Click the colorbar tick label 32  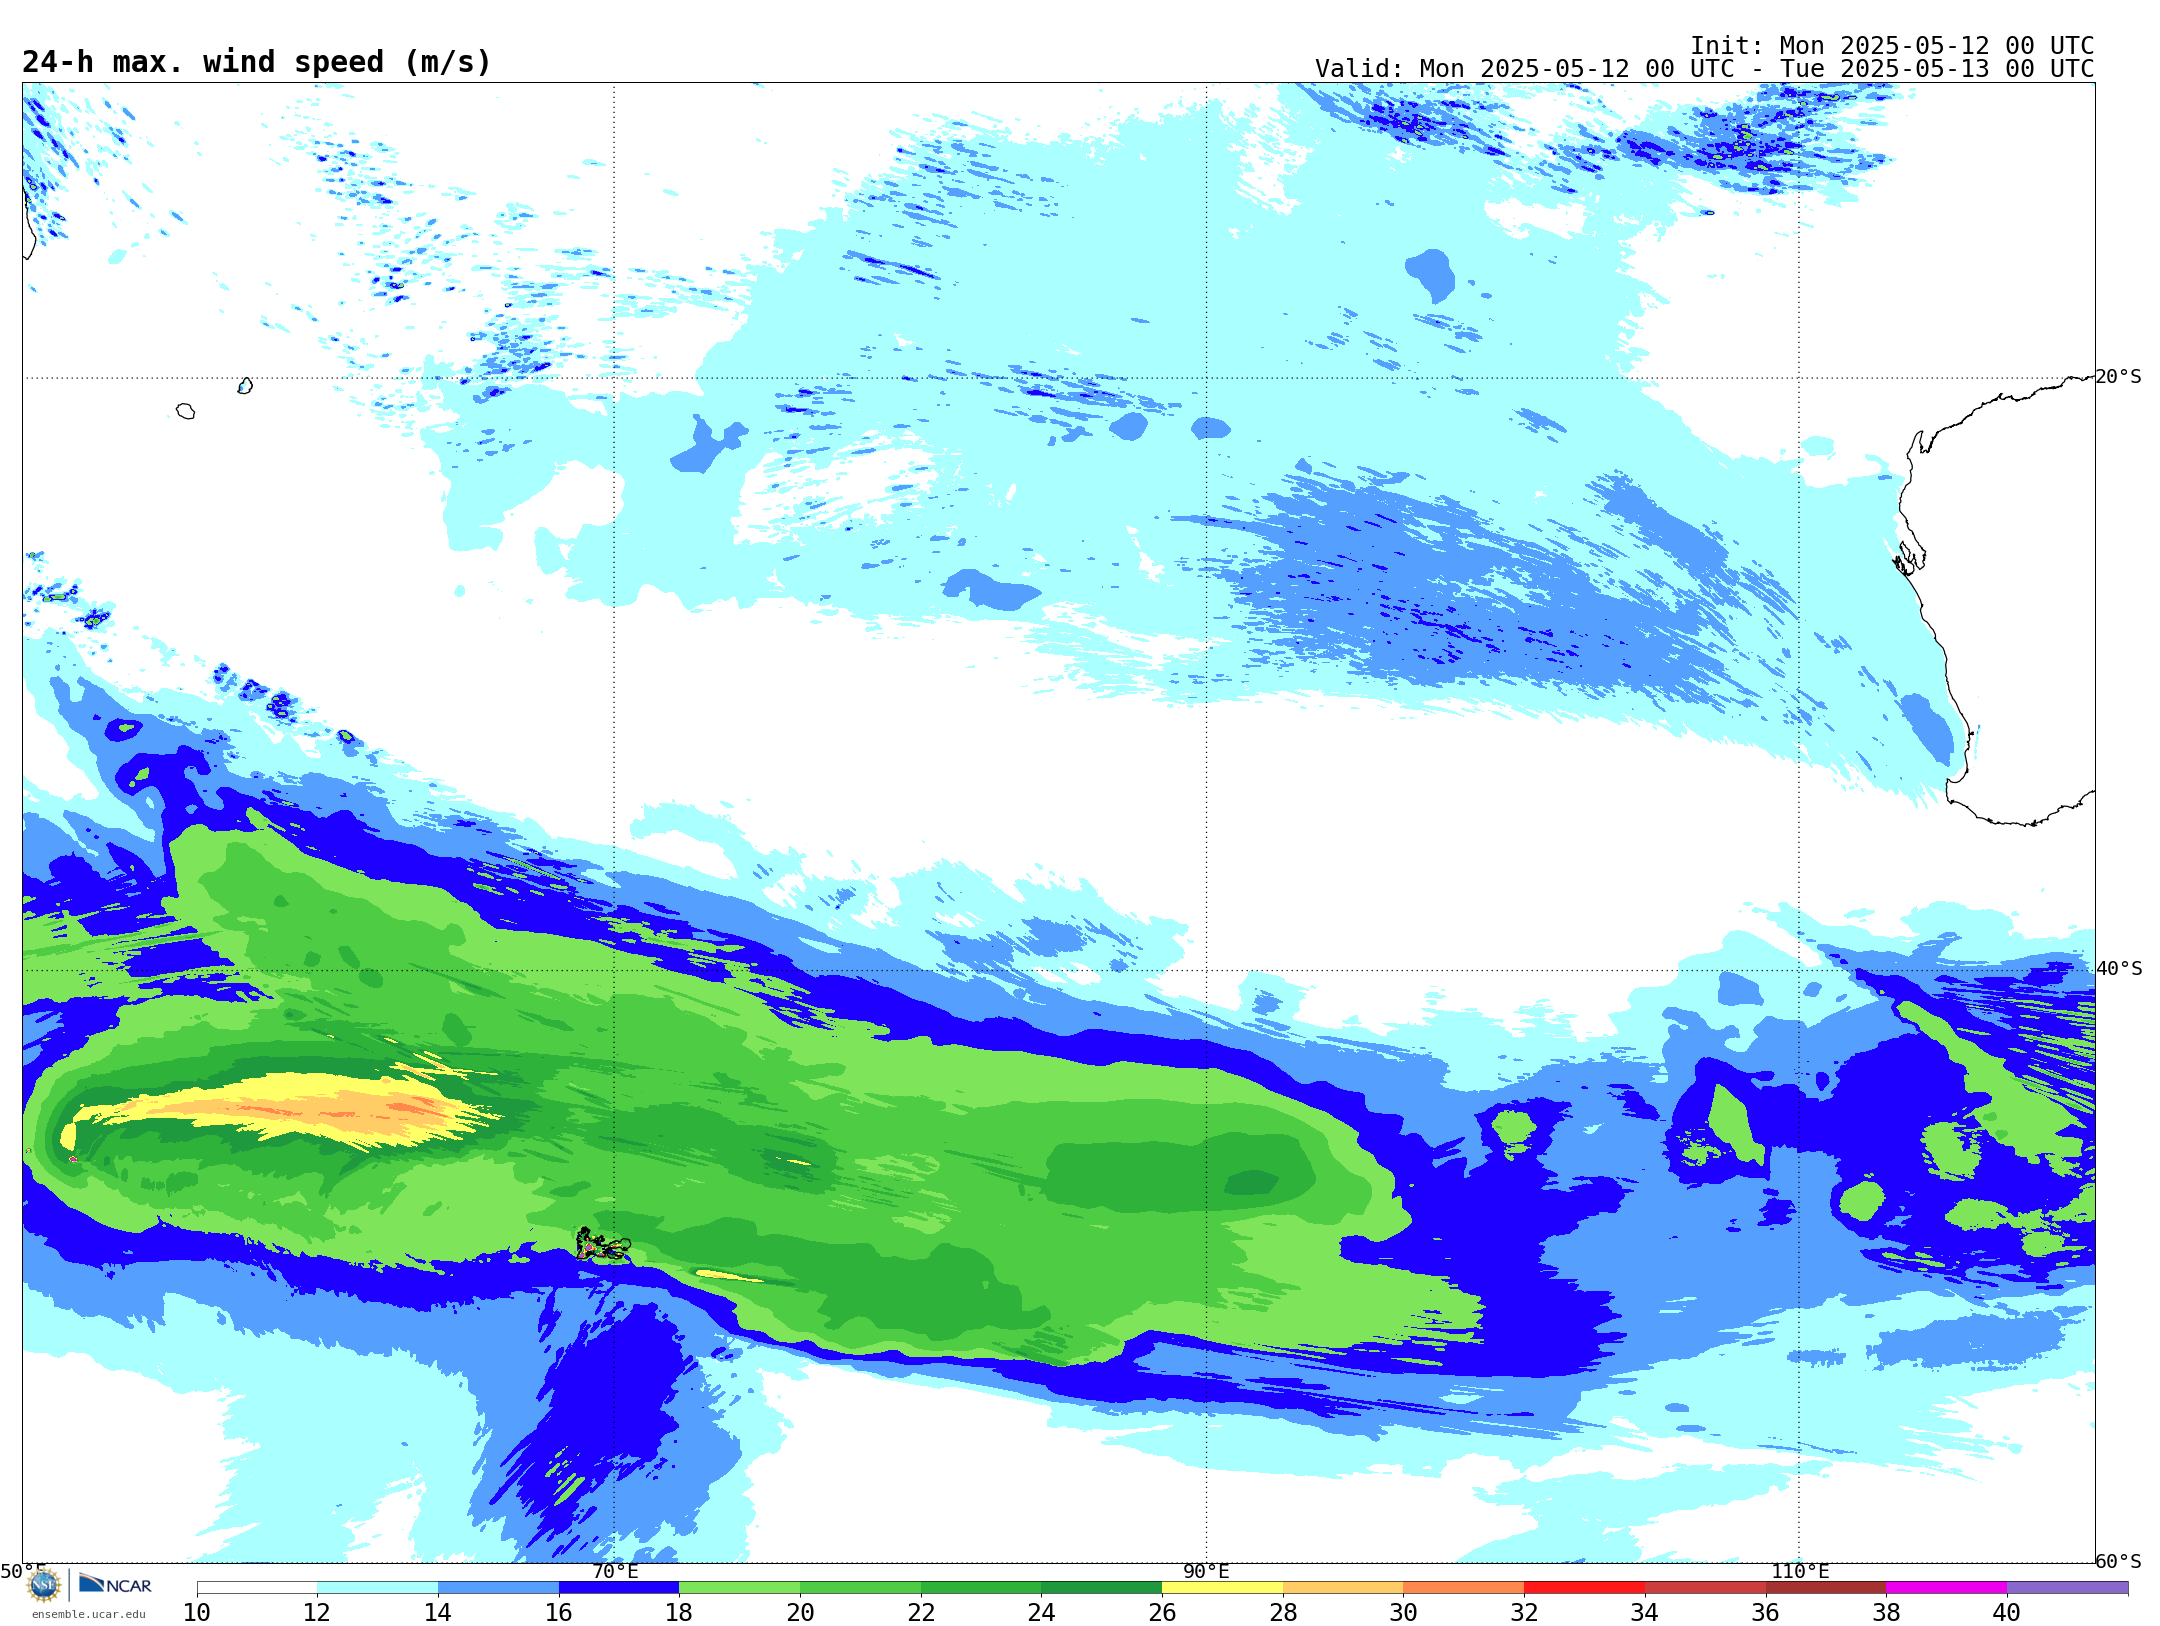pyautogui.click(x=1524, y=1613)
